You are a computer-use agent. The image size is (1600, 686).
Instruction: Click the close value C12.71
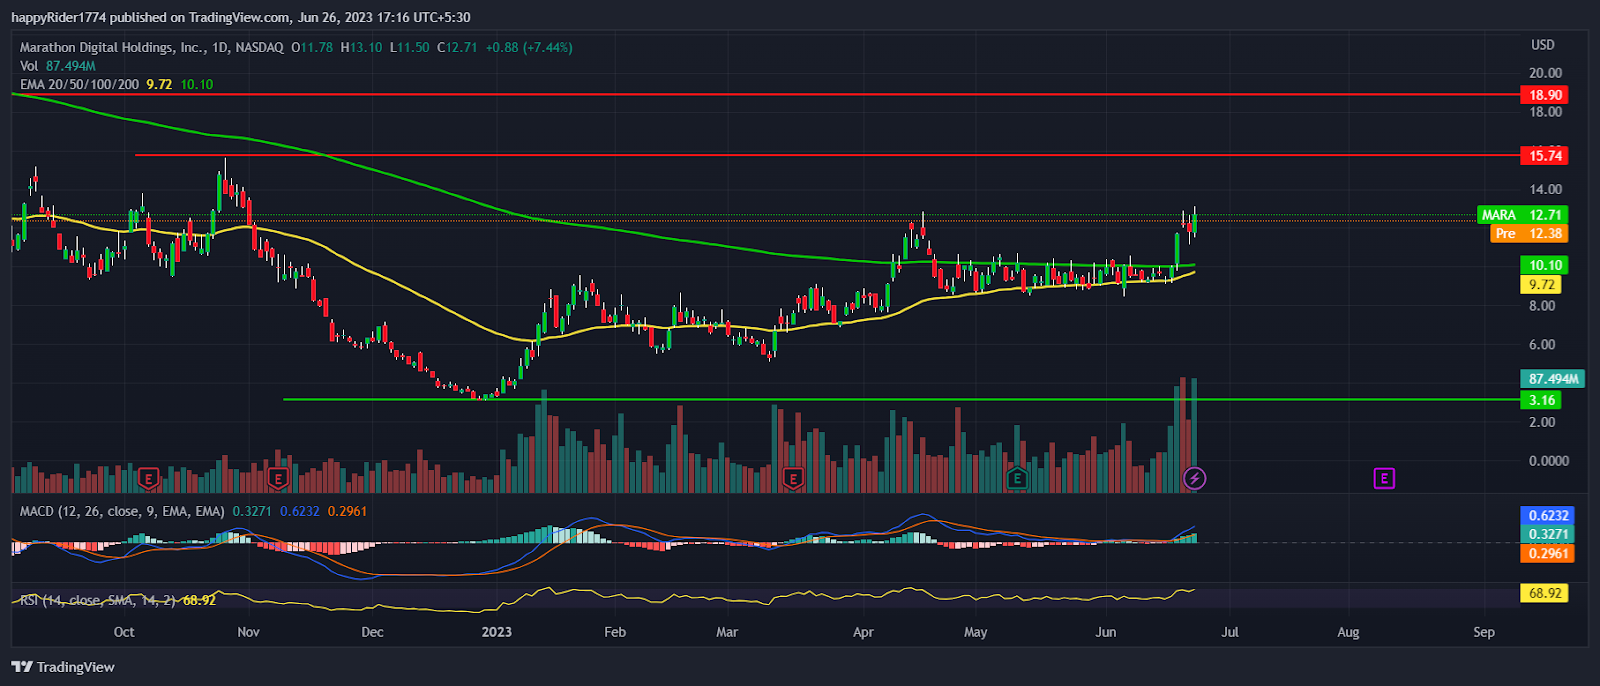coord(457,47)
